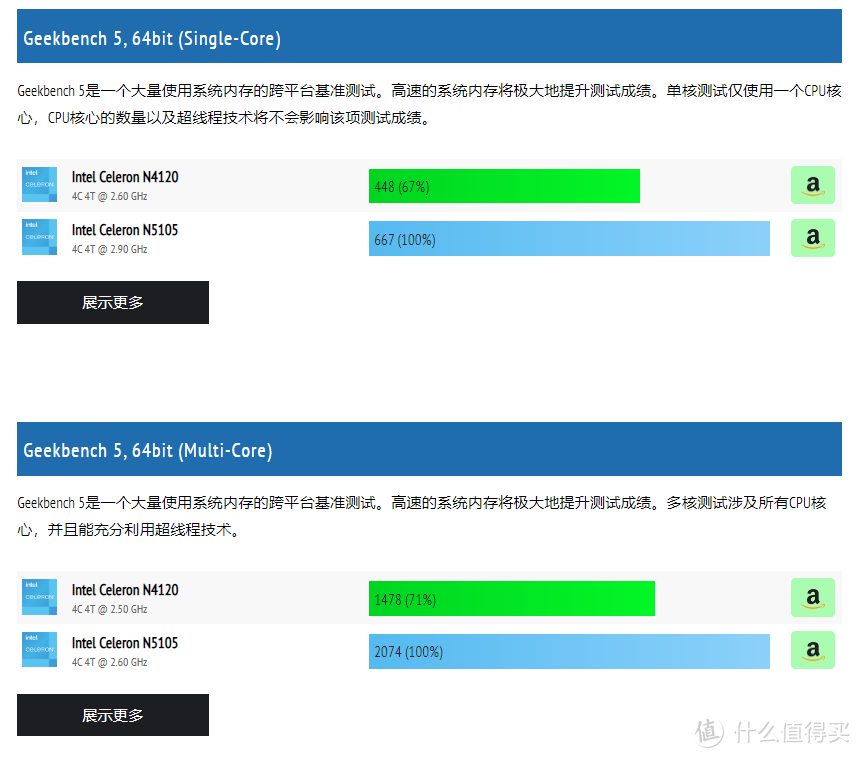Click the "4C 4T @ 2.60 GHz" text under N5105

coord(110,662)
